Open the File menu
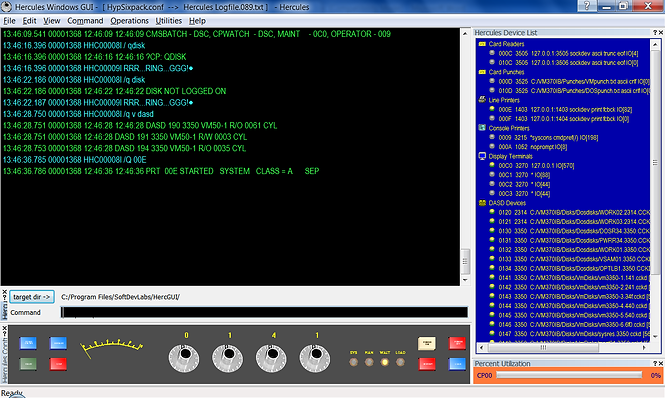Image resolution: width=665 pixels, height=398 pixels. pyautogui.click(x=9, y=21)
